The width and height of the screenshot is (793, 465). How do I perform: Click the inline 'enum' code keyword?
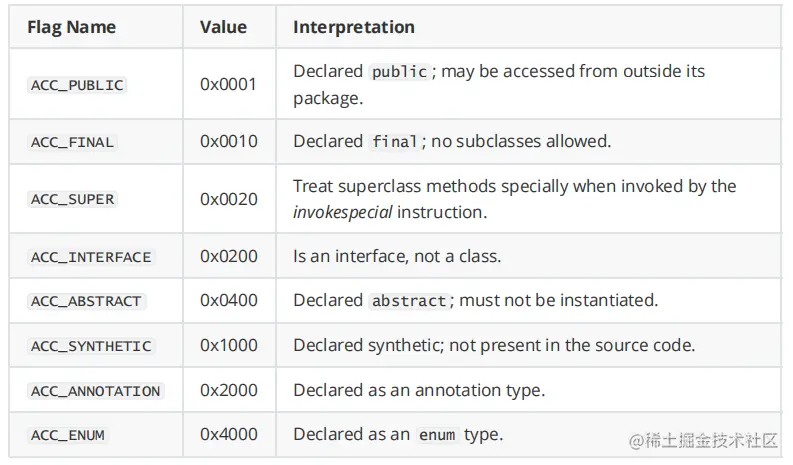click(x=435, y=436)
